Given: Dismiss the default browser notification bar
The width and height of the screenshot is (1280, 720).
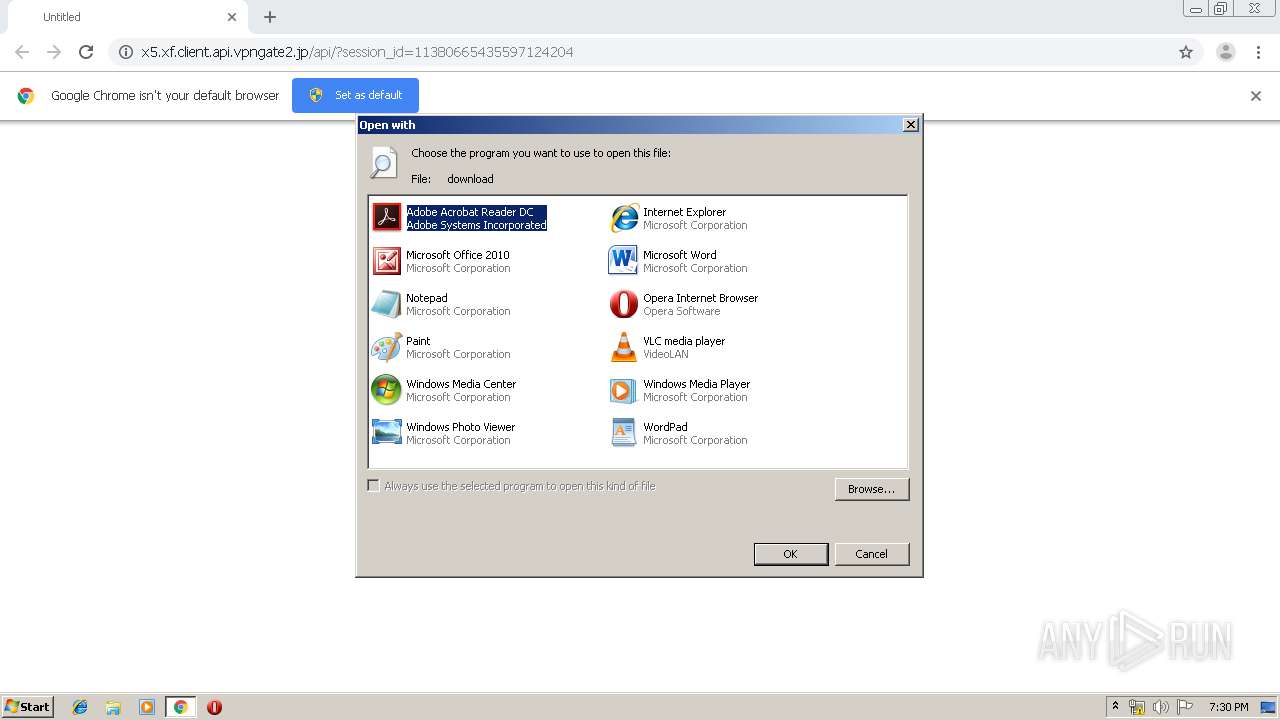Looking at the screenshot, I should [1256, 96].
